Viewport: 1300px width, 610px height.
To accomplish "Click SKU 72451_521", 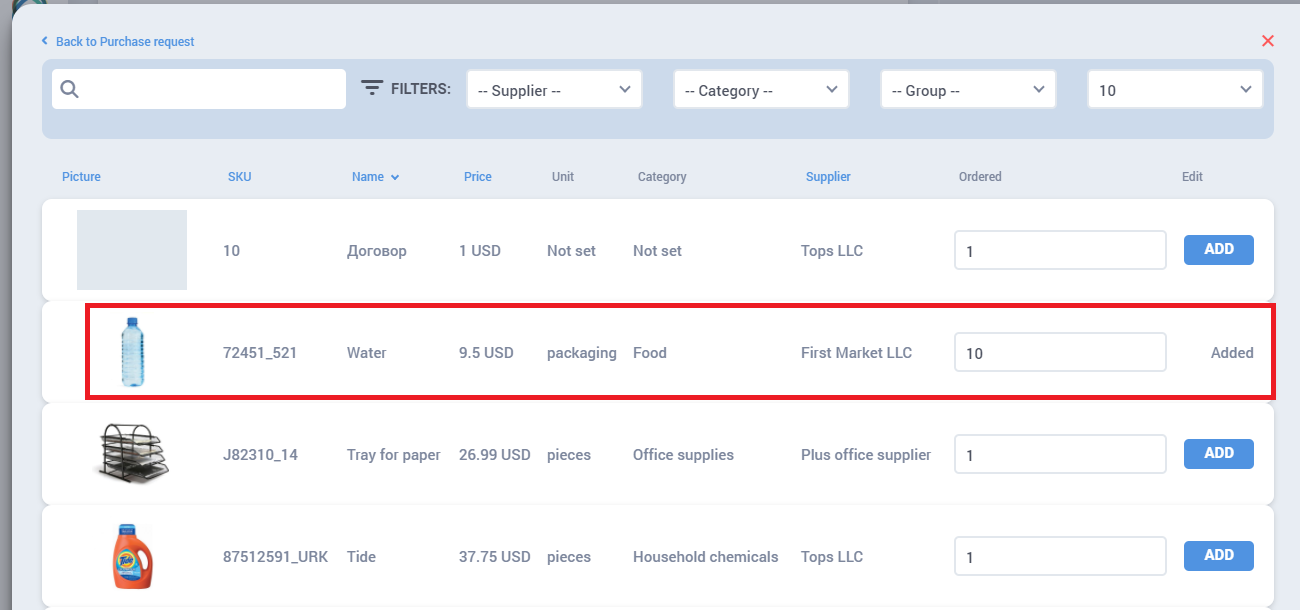I will [260, 353].
